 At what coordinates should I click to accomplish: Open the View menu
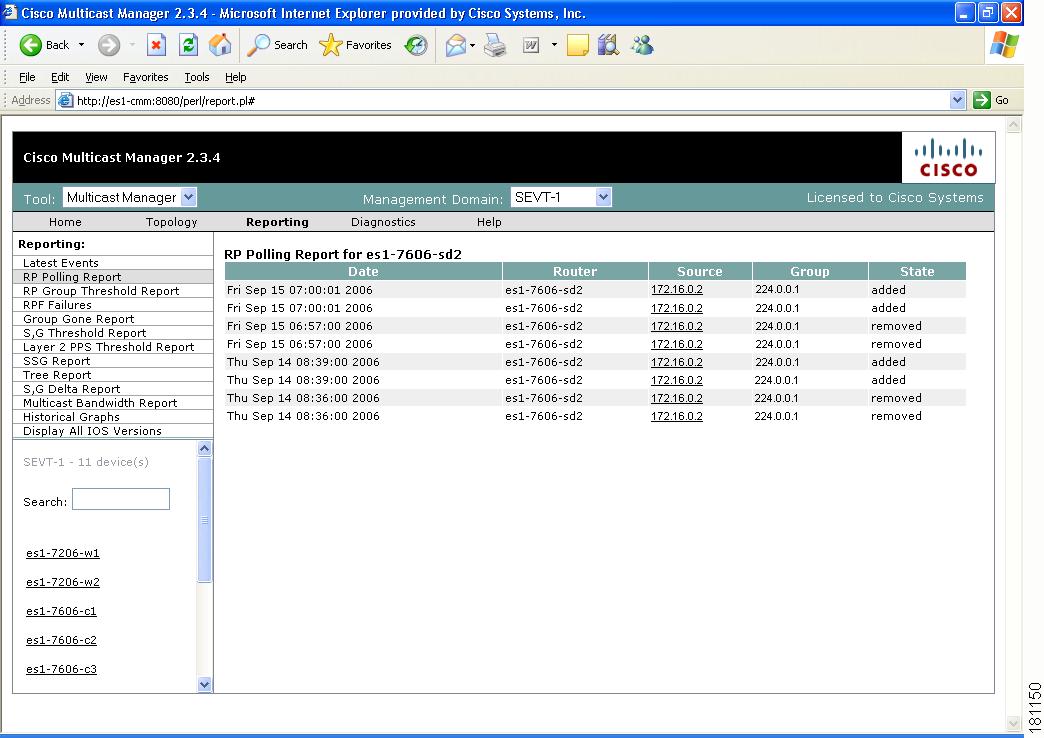tap(96, 77)
